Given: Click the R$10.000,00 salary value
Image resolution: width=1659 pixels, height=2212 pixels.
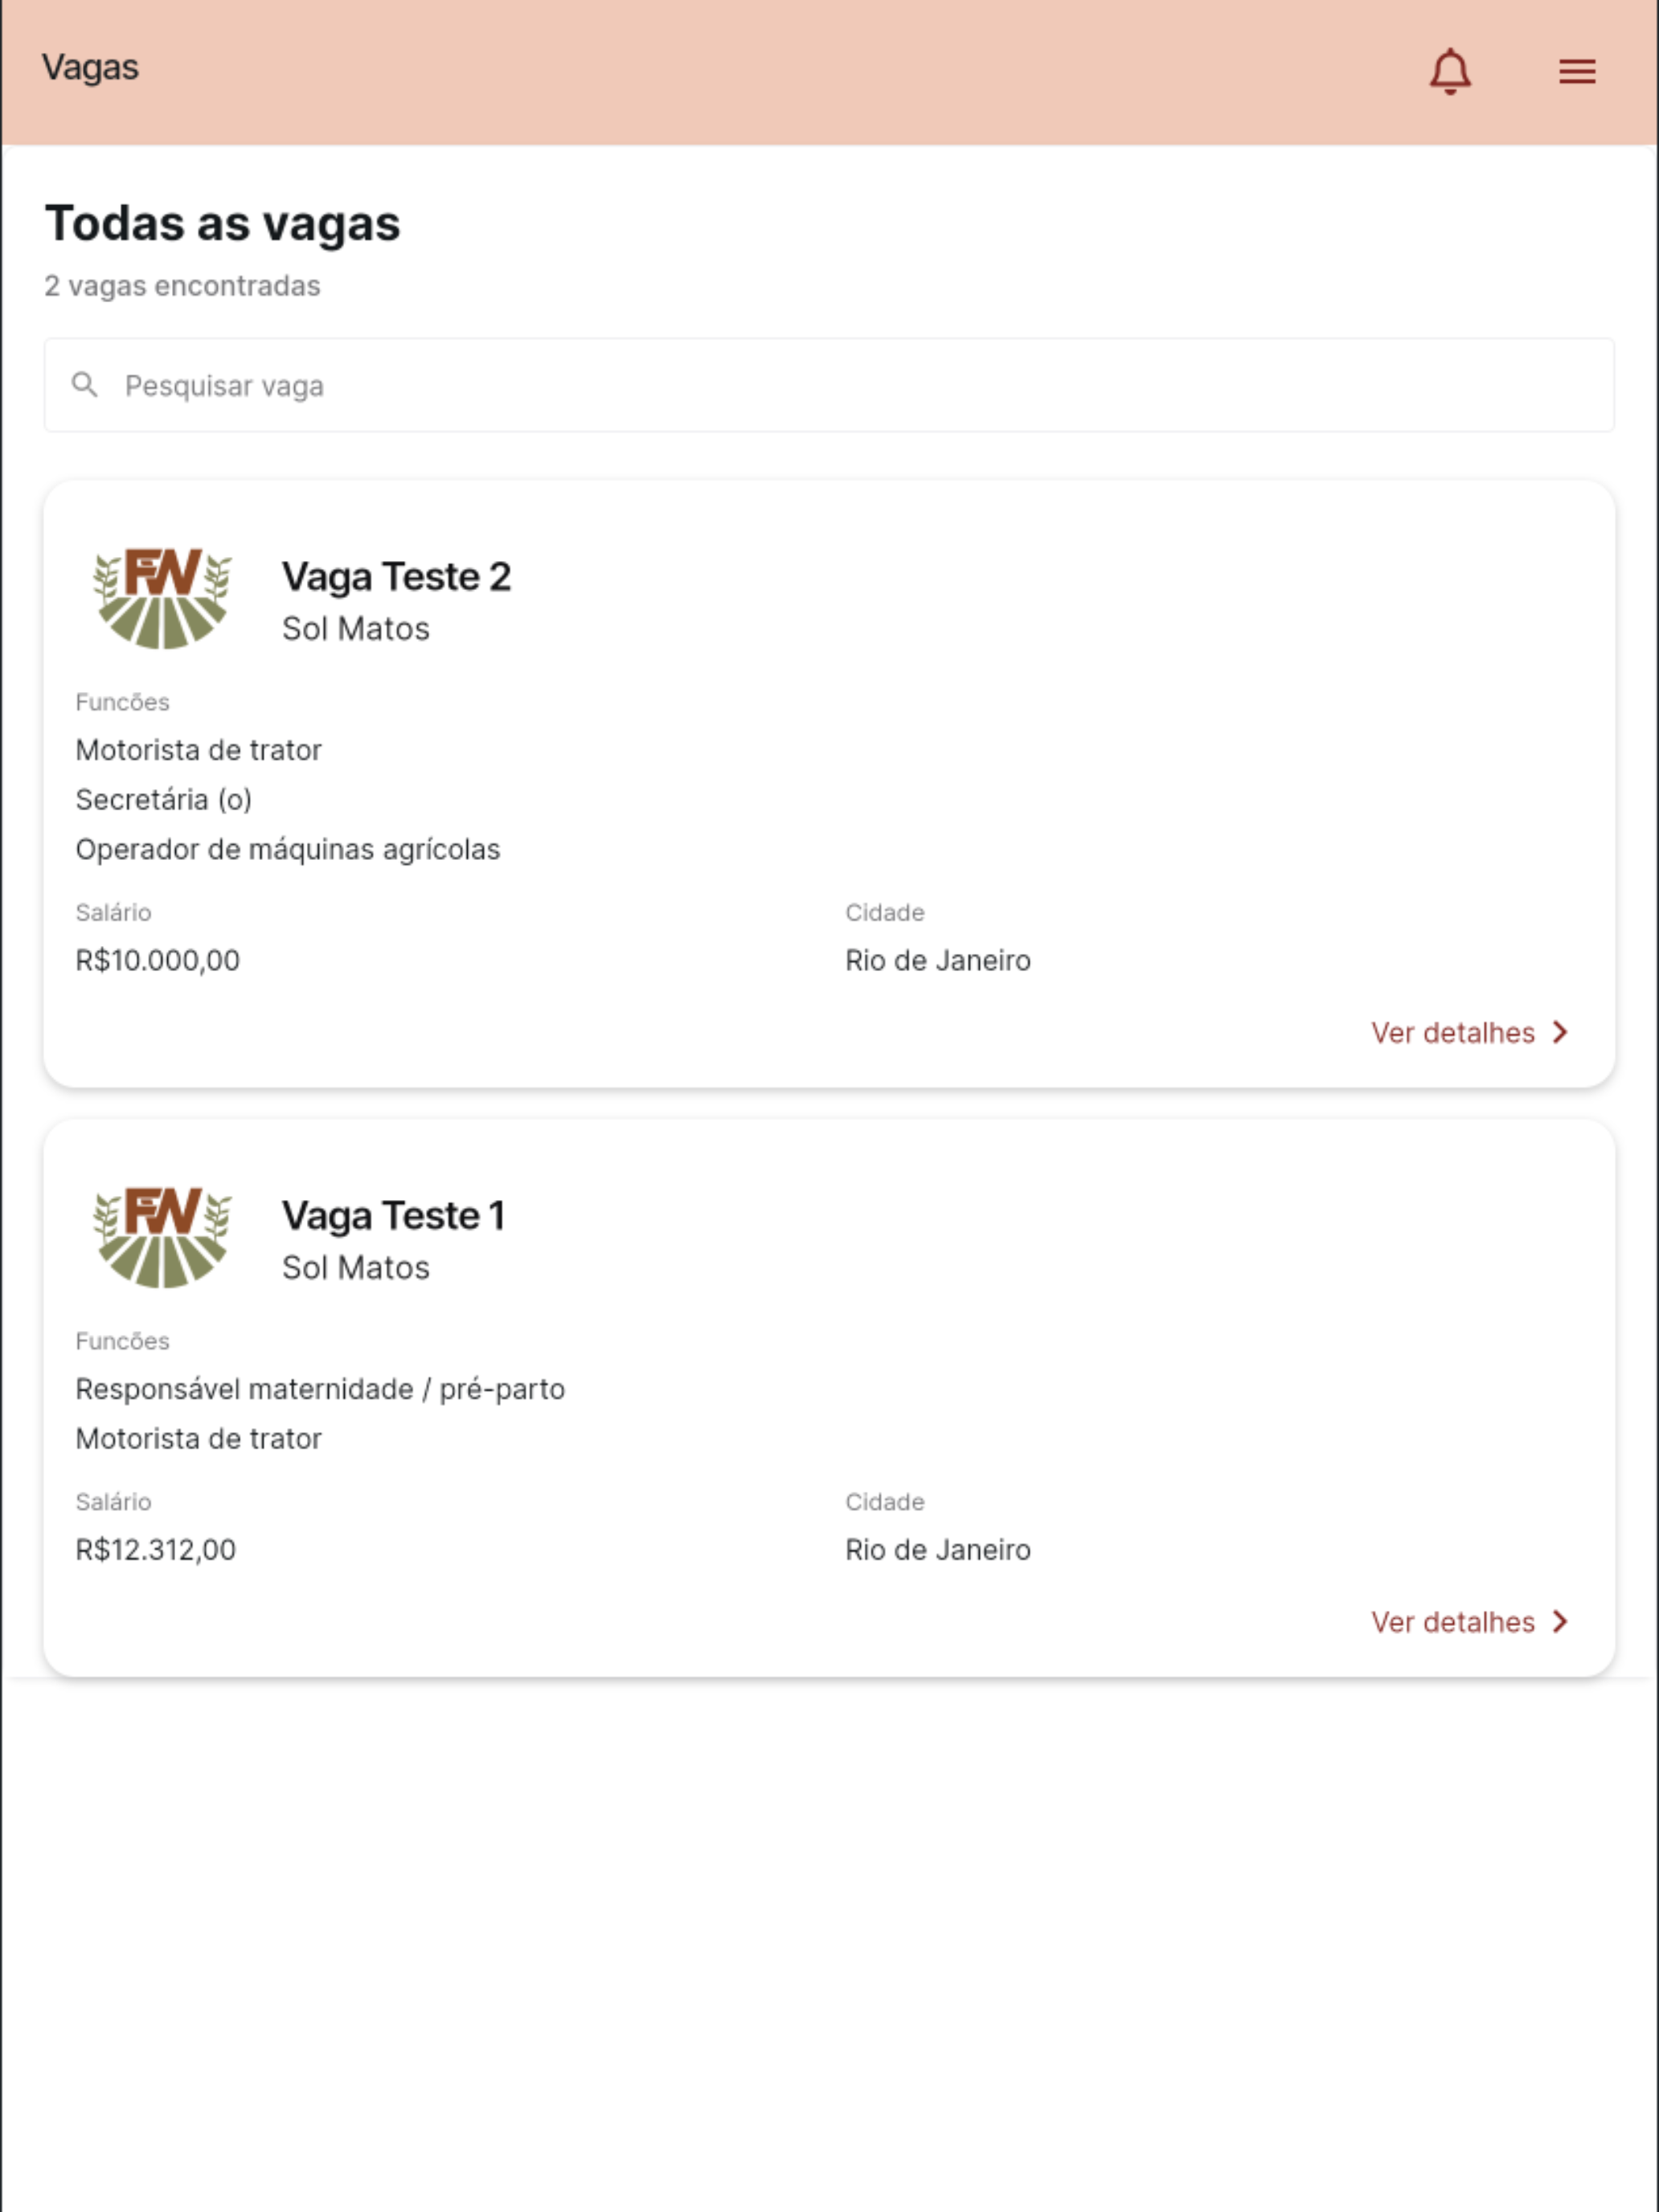Looking at the screenshot, I should pyautogui.click(x=157, y=960).
